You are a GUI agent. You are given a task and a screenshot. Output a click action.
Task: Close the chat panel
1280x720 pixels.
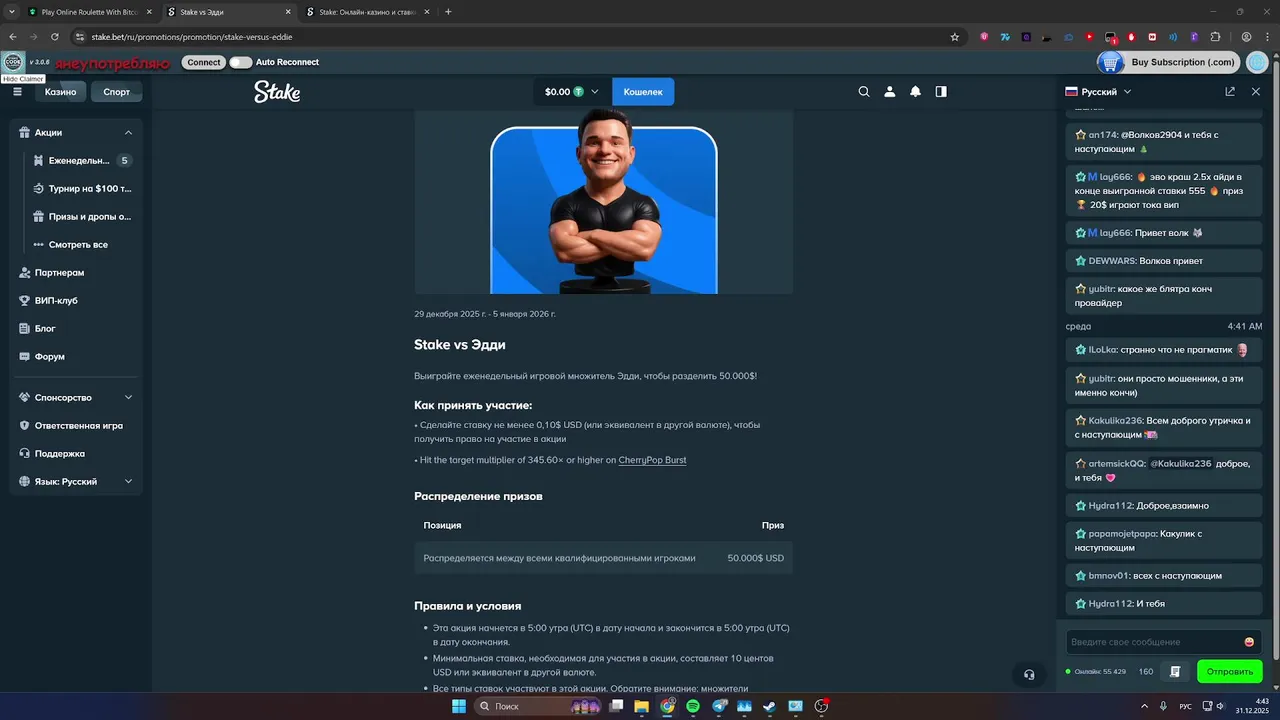click(x=1256, y=91)
